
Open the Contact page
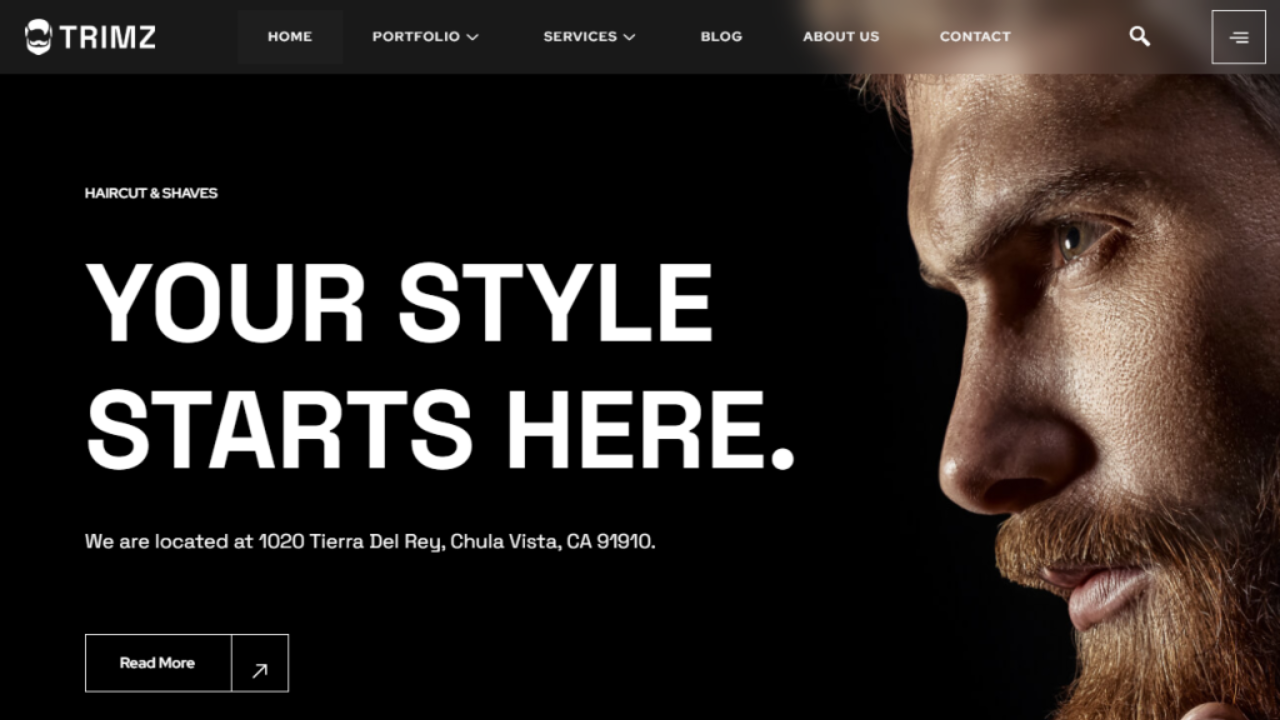click(975, 37)
